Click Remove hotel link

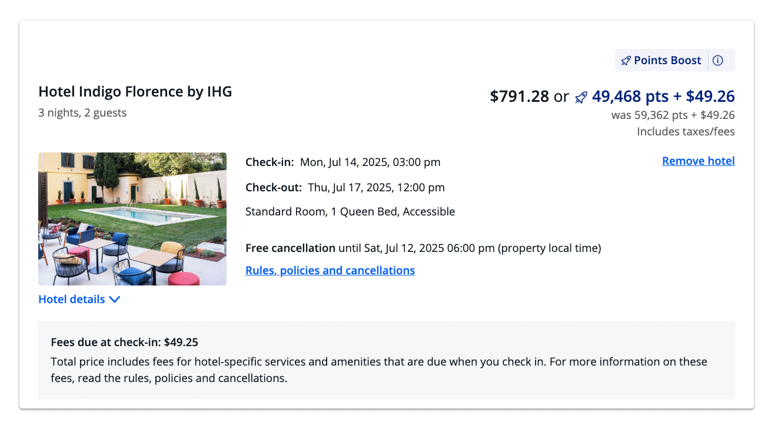(x=698, y=161)
